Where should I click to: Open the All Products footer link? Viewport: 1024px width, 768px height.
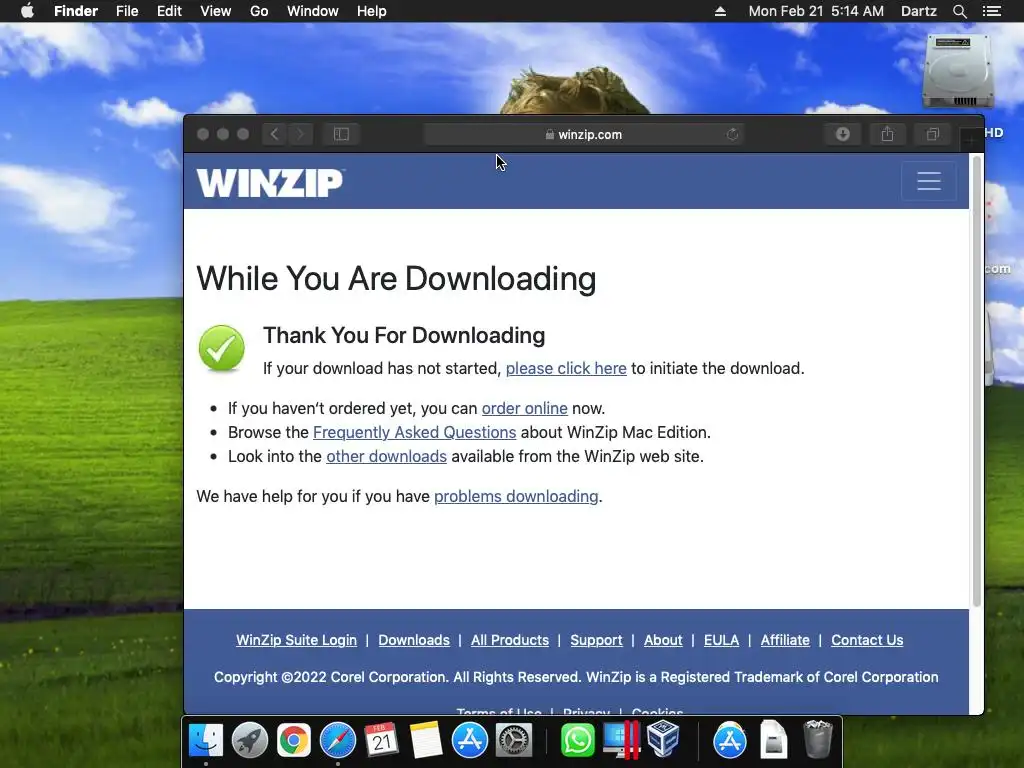click(510, 640)
